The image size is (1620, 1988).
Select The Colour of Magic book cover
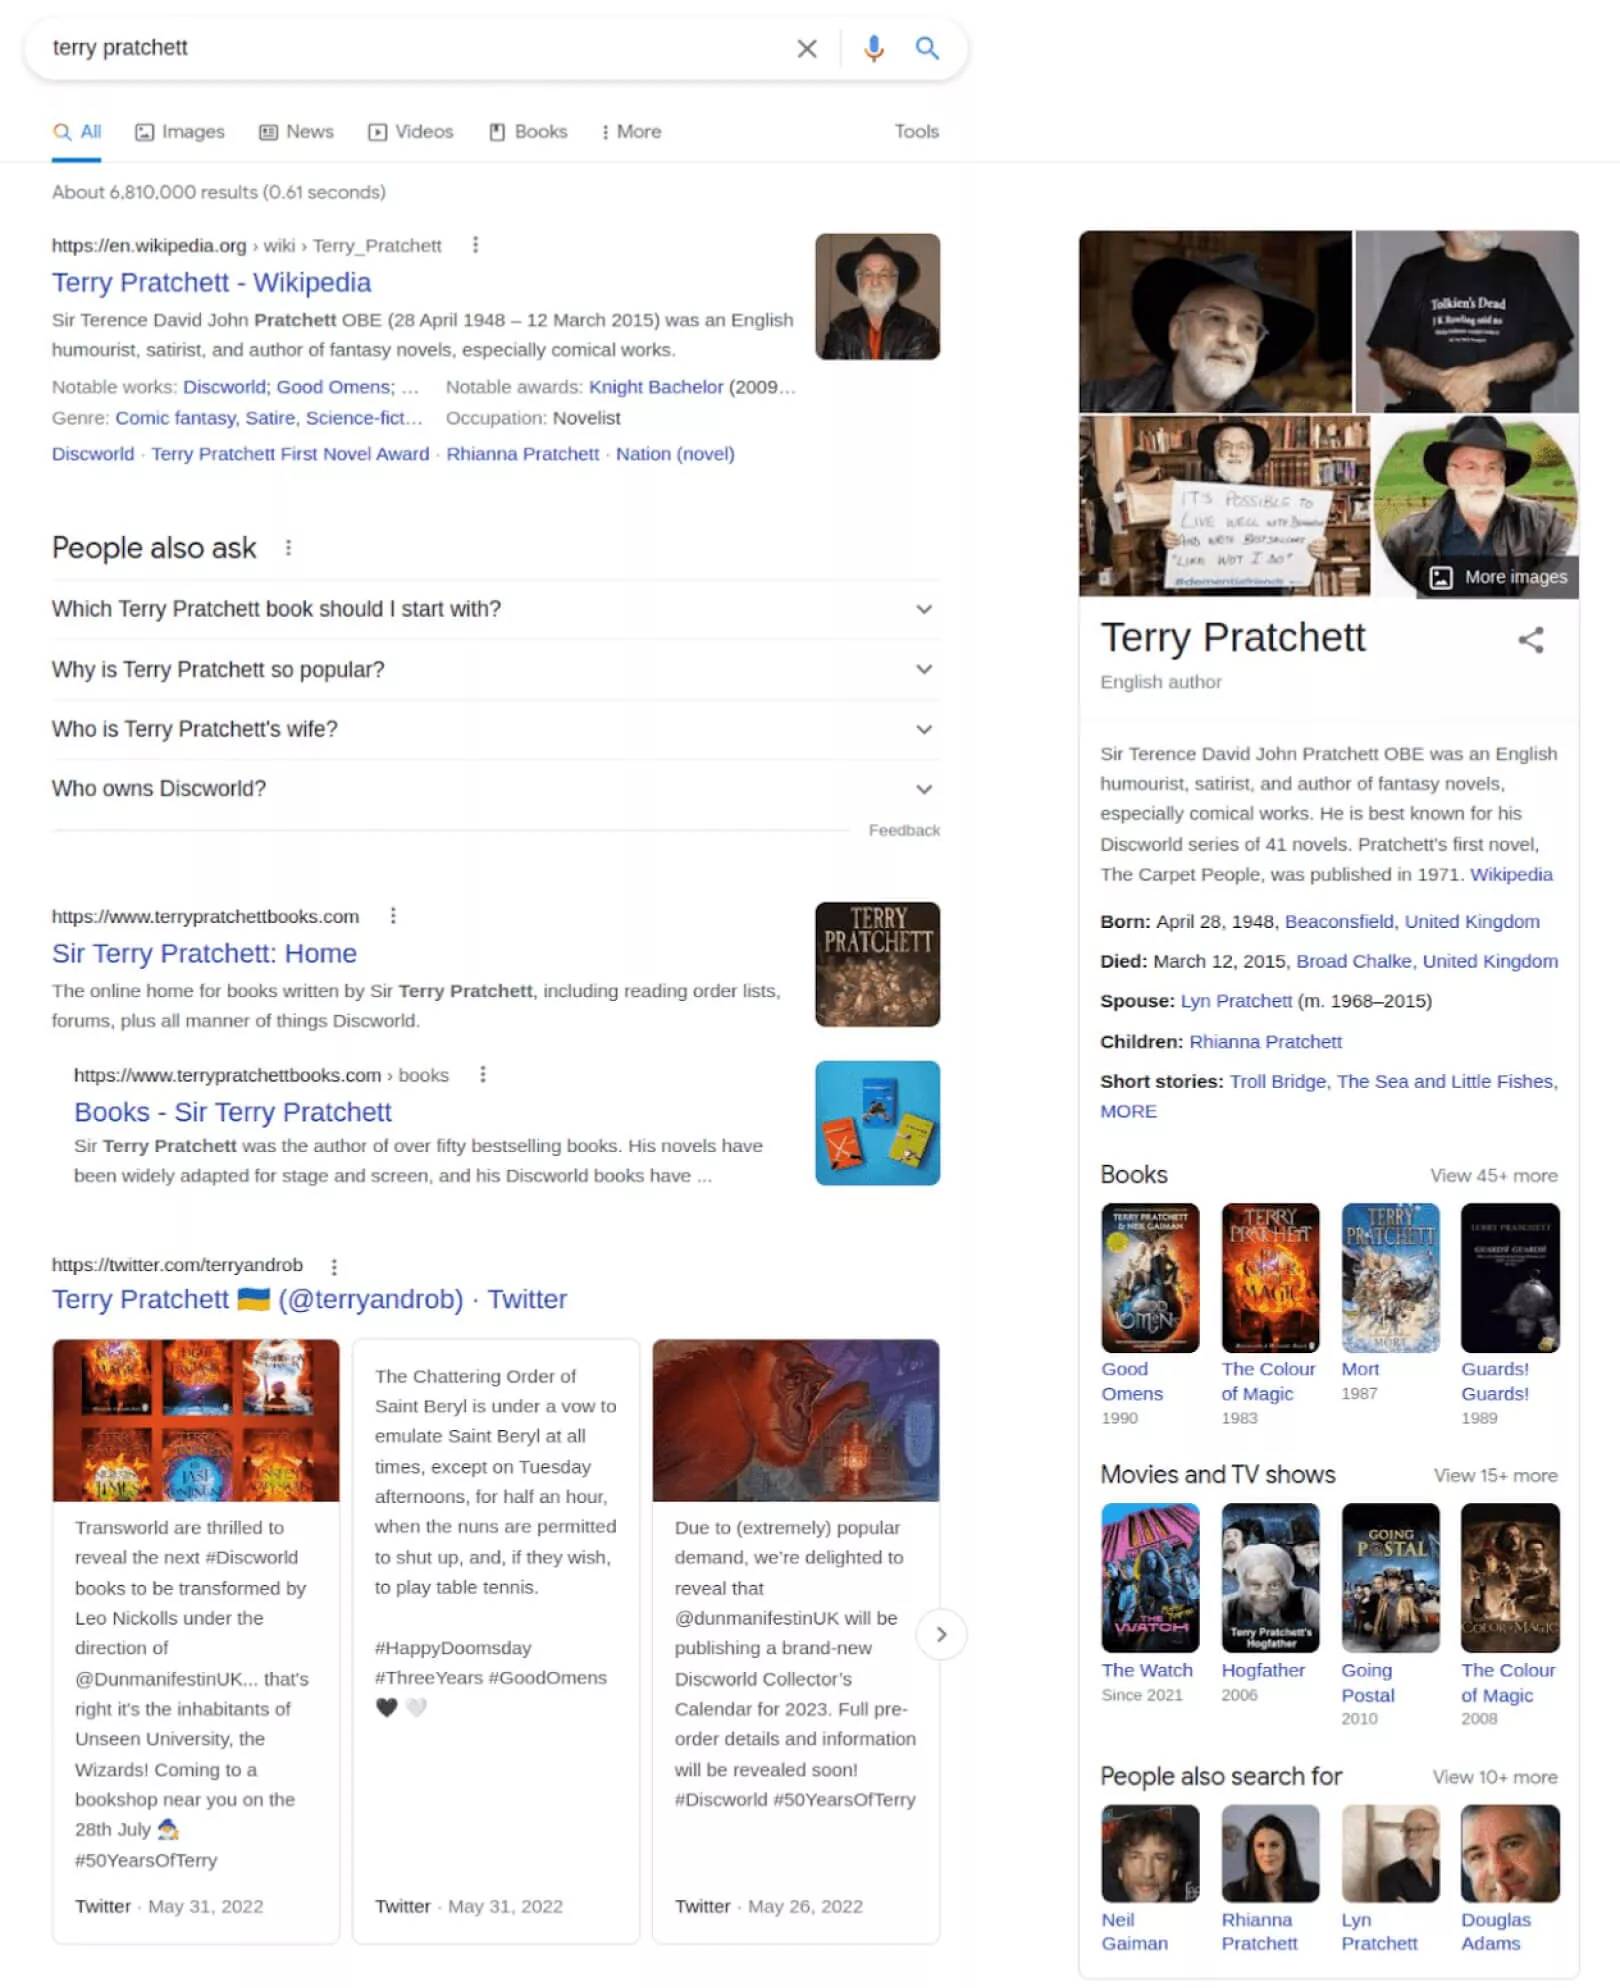tap(1270, 1279)
